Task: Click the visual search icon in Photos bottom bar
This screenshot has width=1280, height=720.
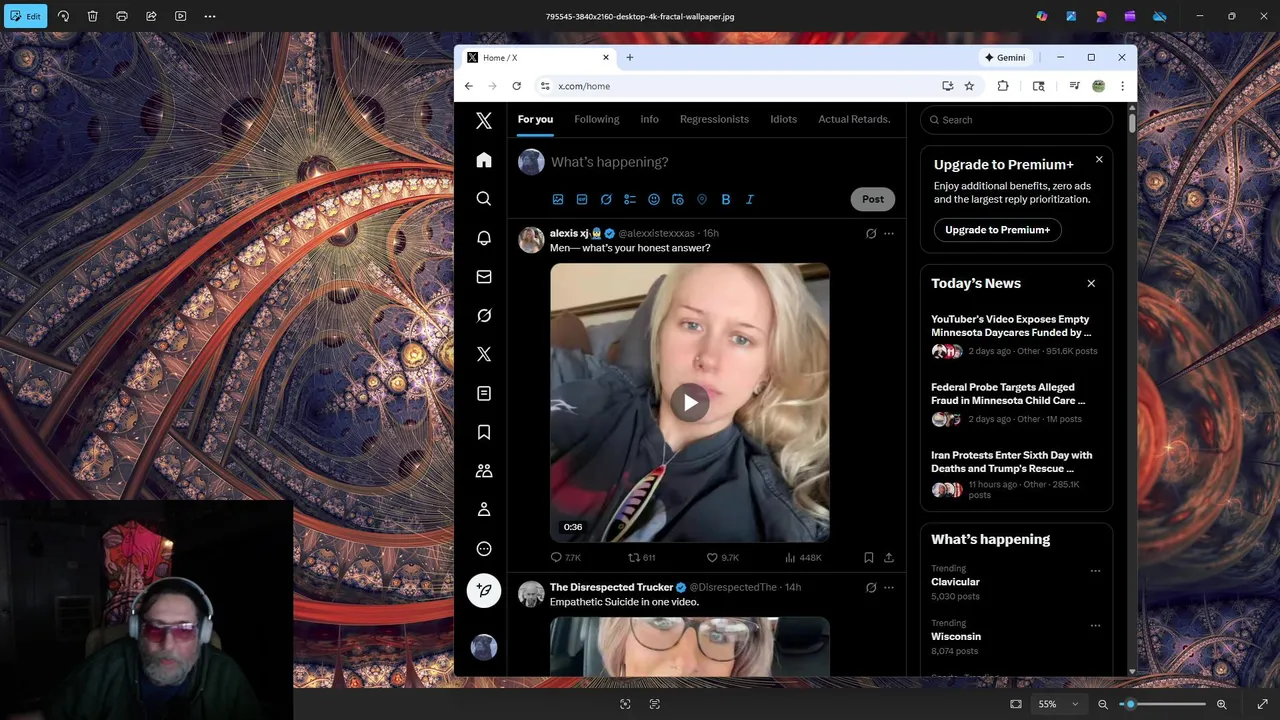Action: 625,704
